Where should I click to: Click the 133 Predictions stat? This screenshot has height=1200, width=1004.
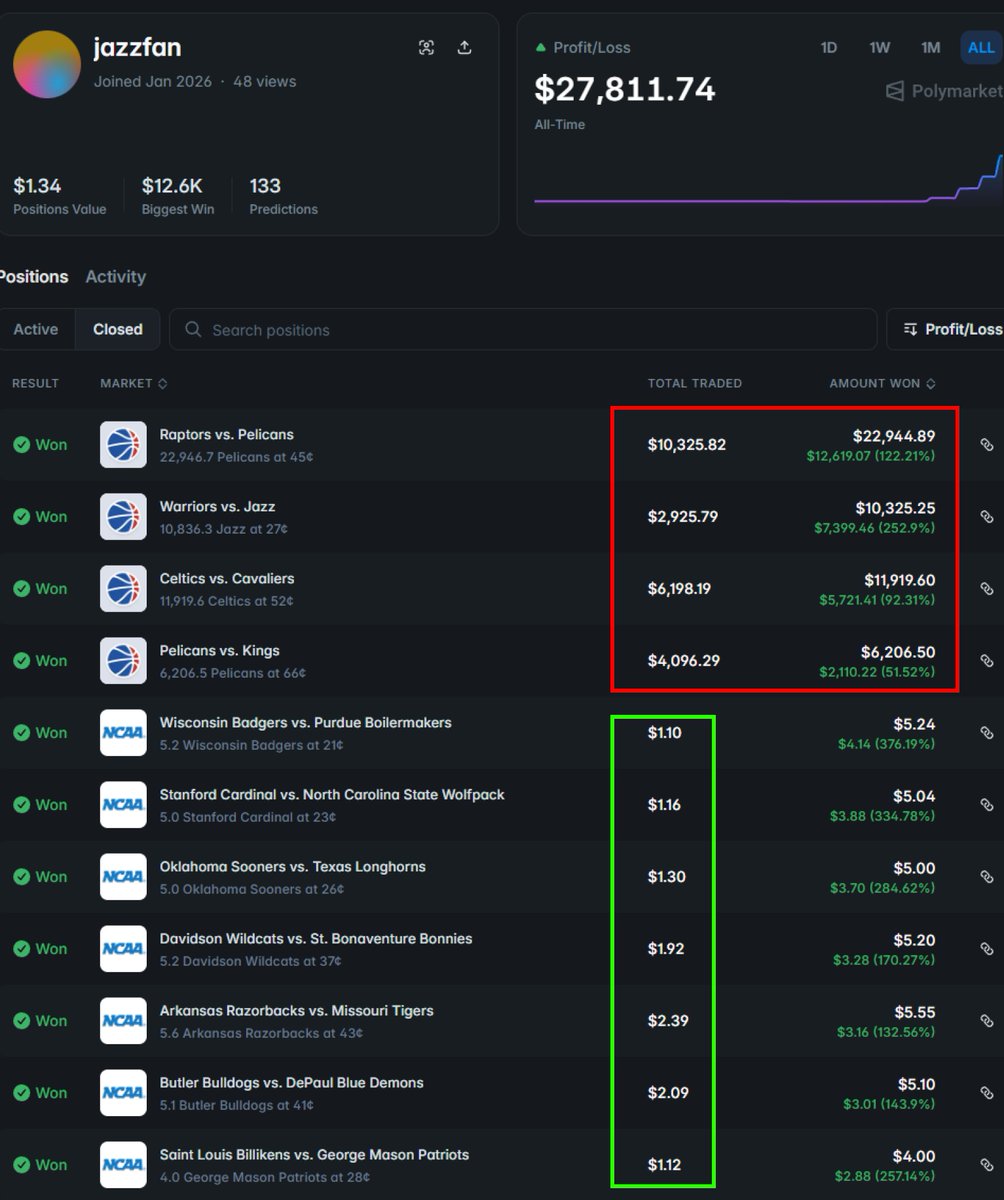(x=284, y=195)
